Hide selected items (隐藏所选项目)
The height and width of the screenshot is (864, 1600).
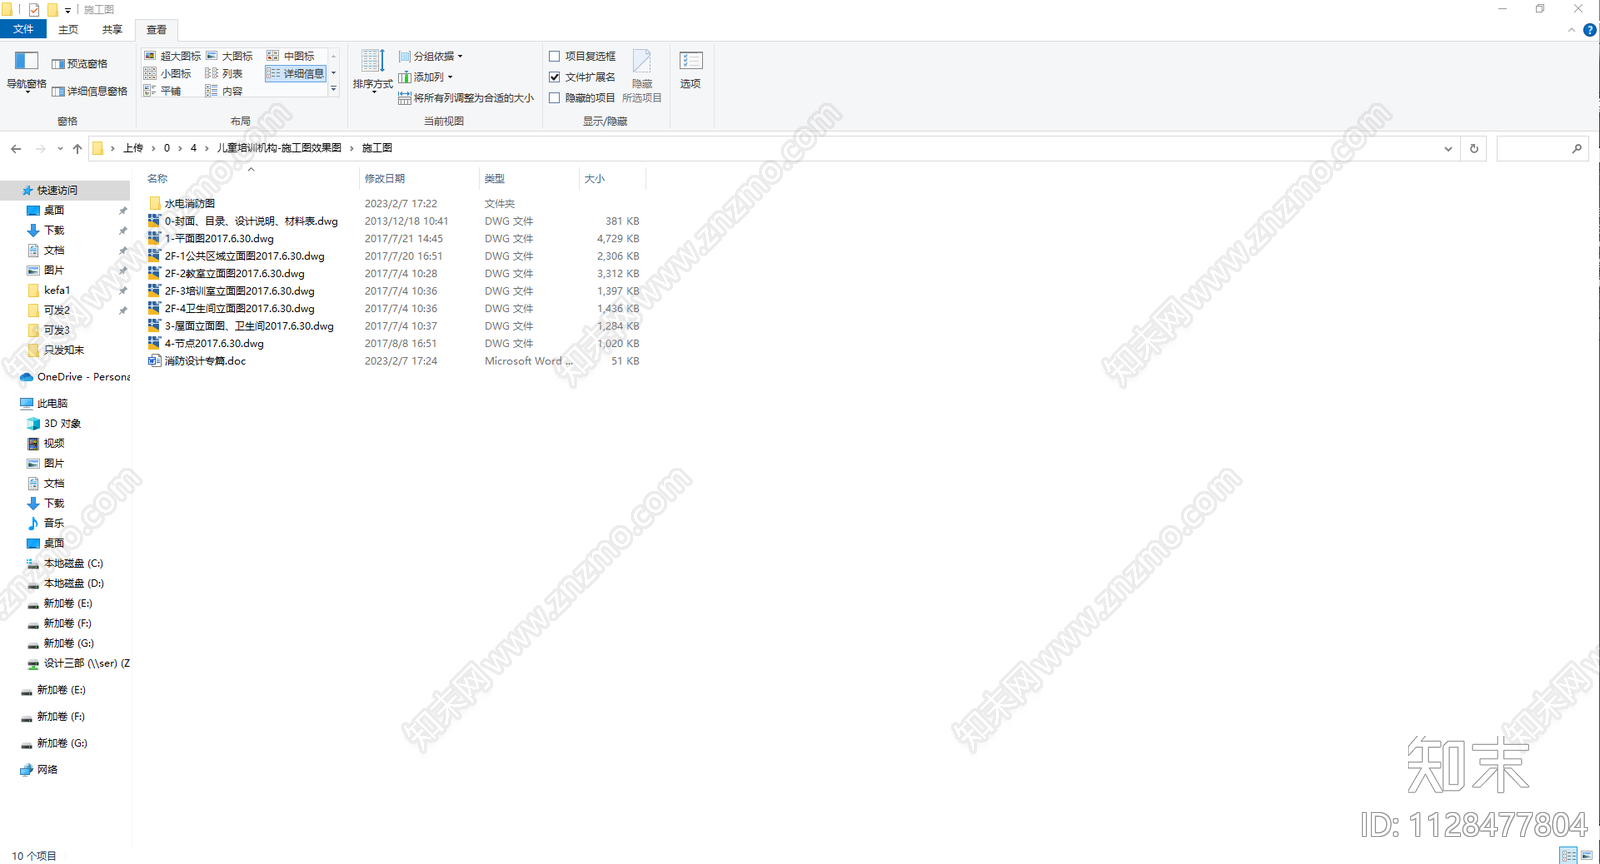(x=642, y=76)
